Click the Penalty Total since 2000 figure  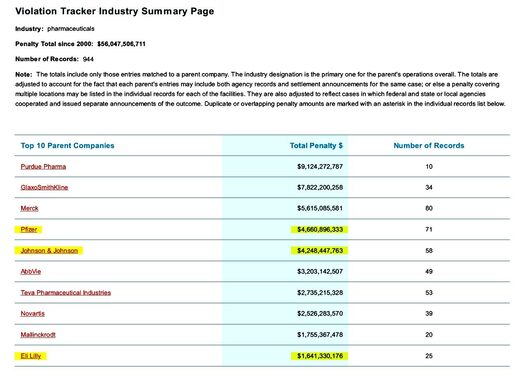point(121,44)
